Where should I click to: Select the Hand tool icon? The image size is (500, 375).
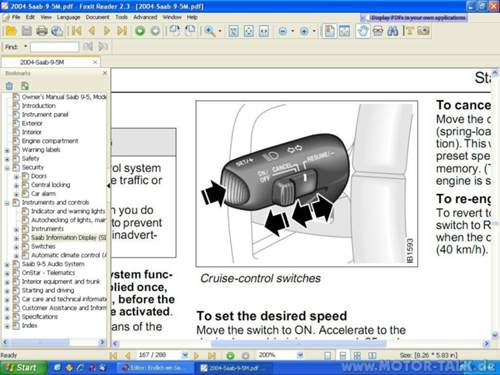[362, 31]
